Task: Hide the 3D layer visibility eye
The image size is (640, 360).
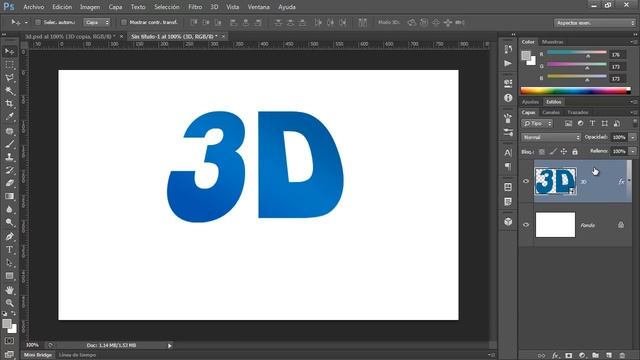Action: point(526,181)
